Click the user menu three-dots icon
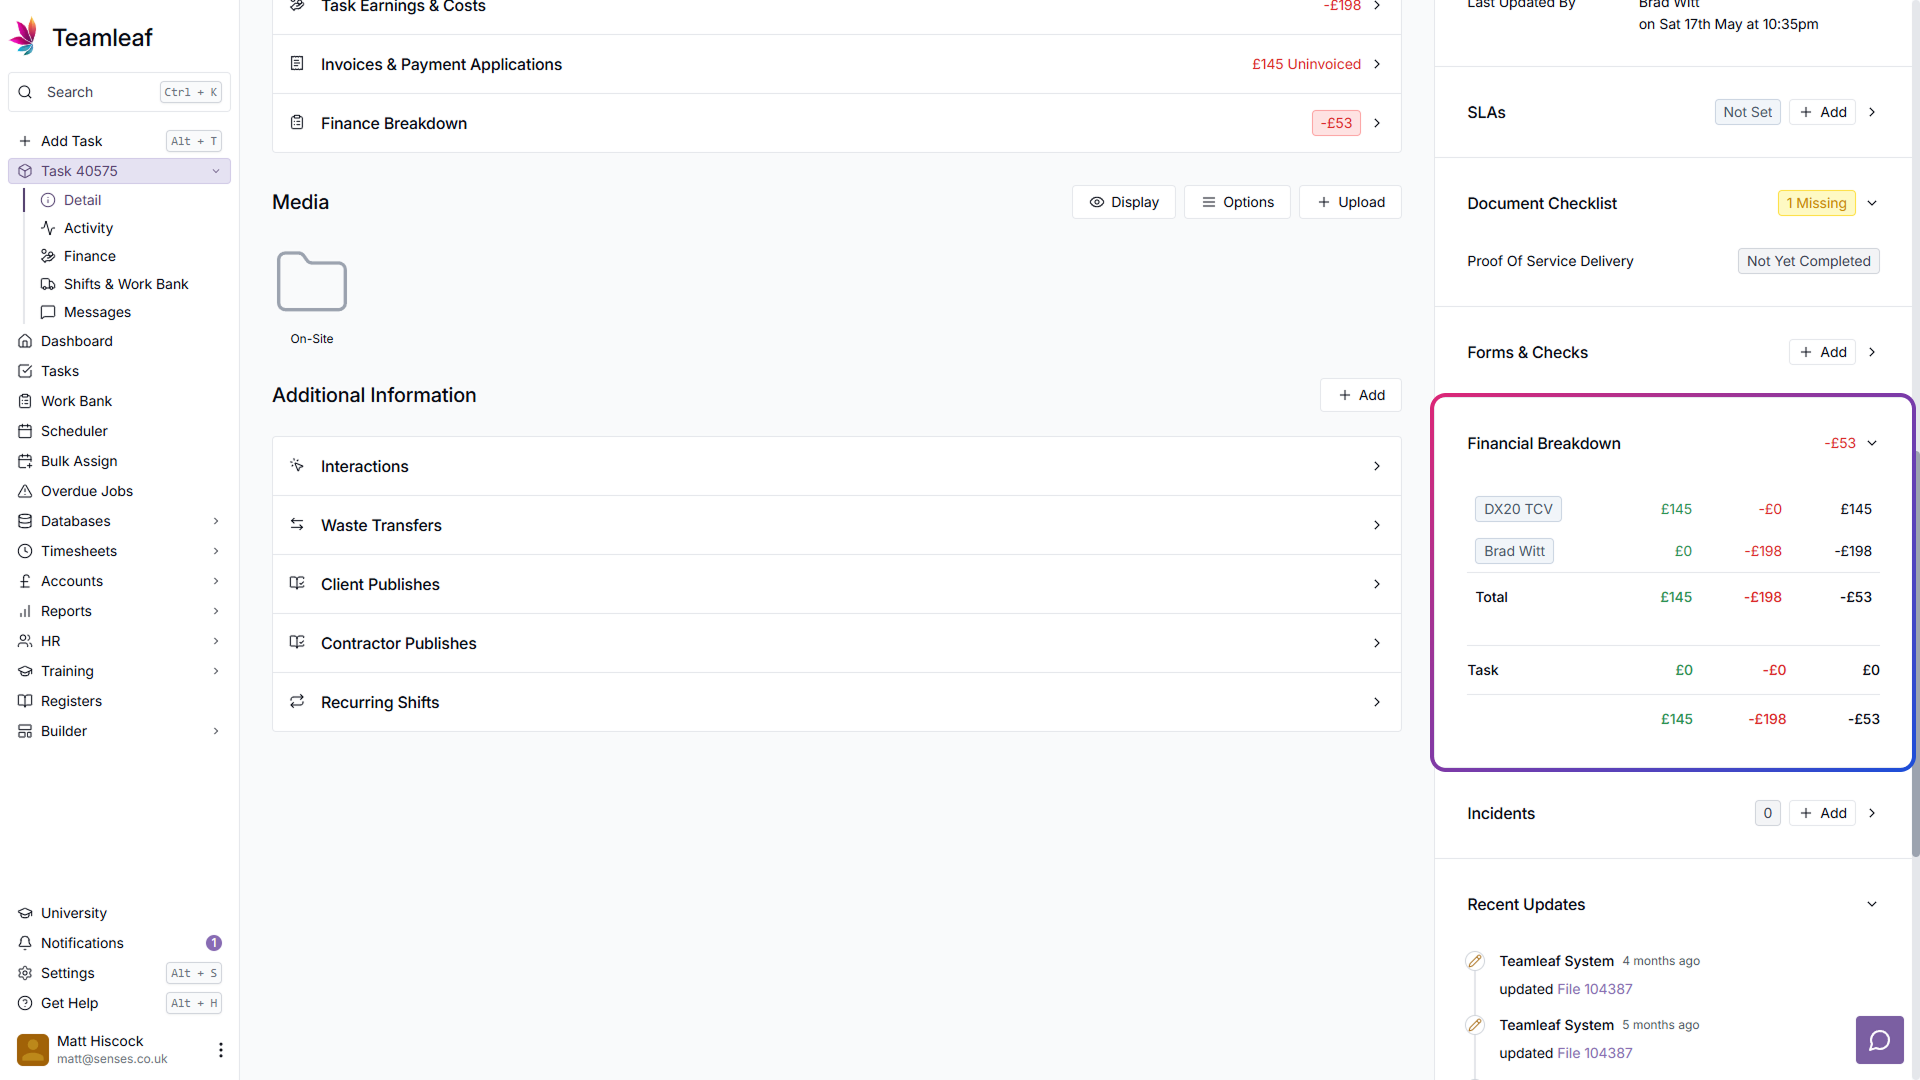Viewport: 1920px width, 1080px height. tap(220, 1049)
